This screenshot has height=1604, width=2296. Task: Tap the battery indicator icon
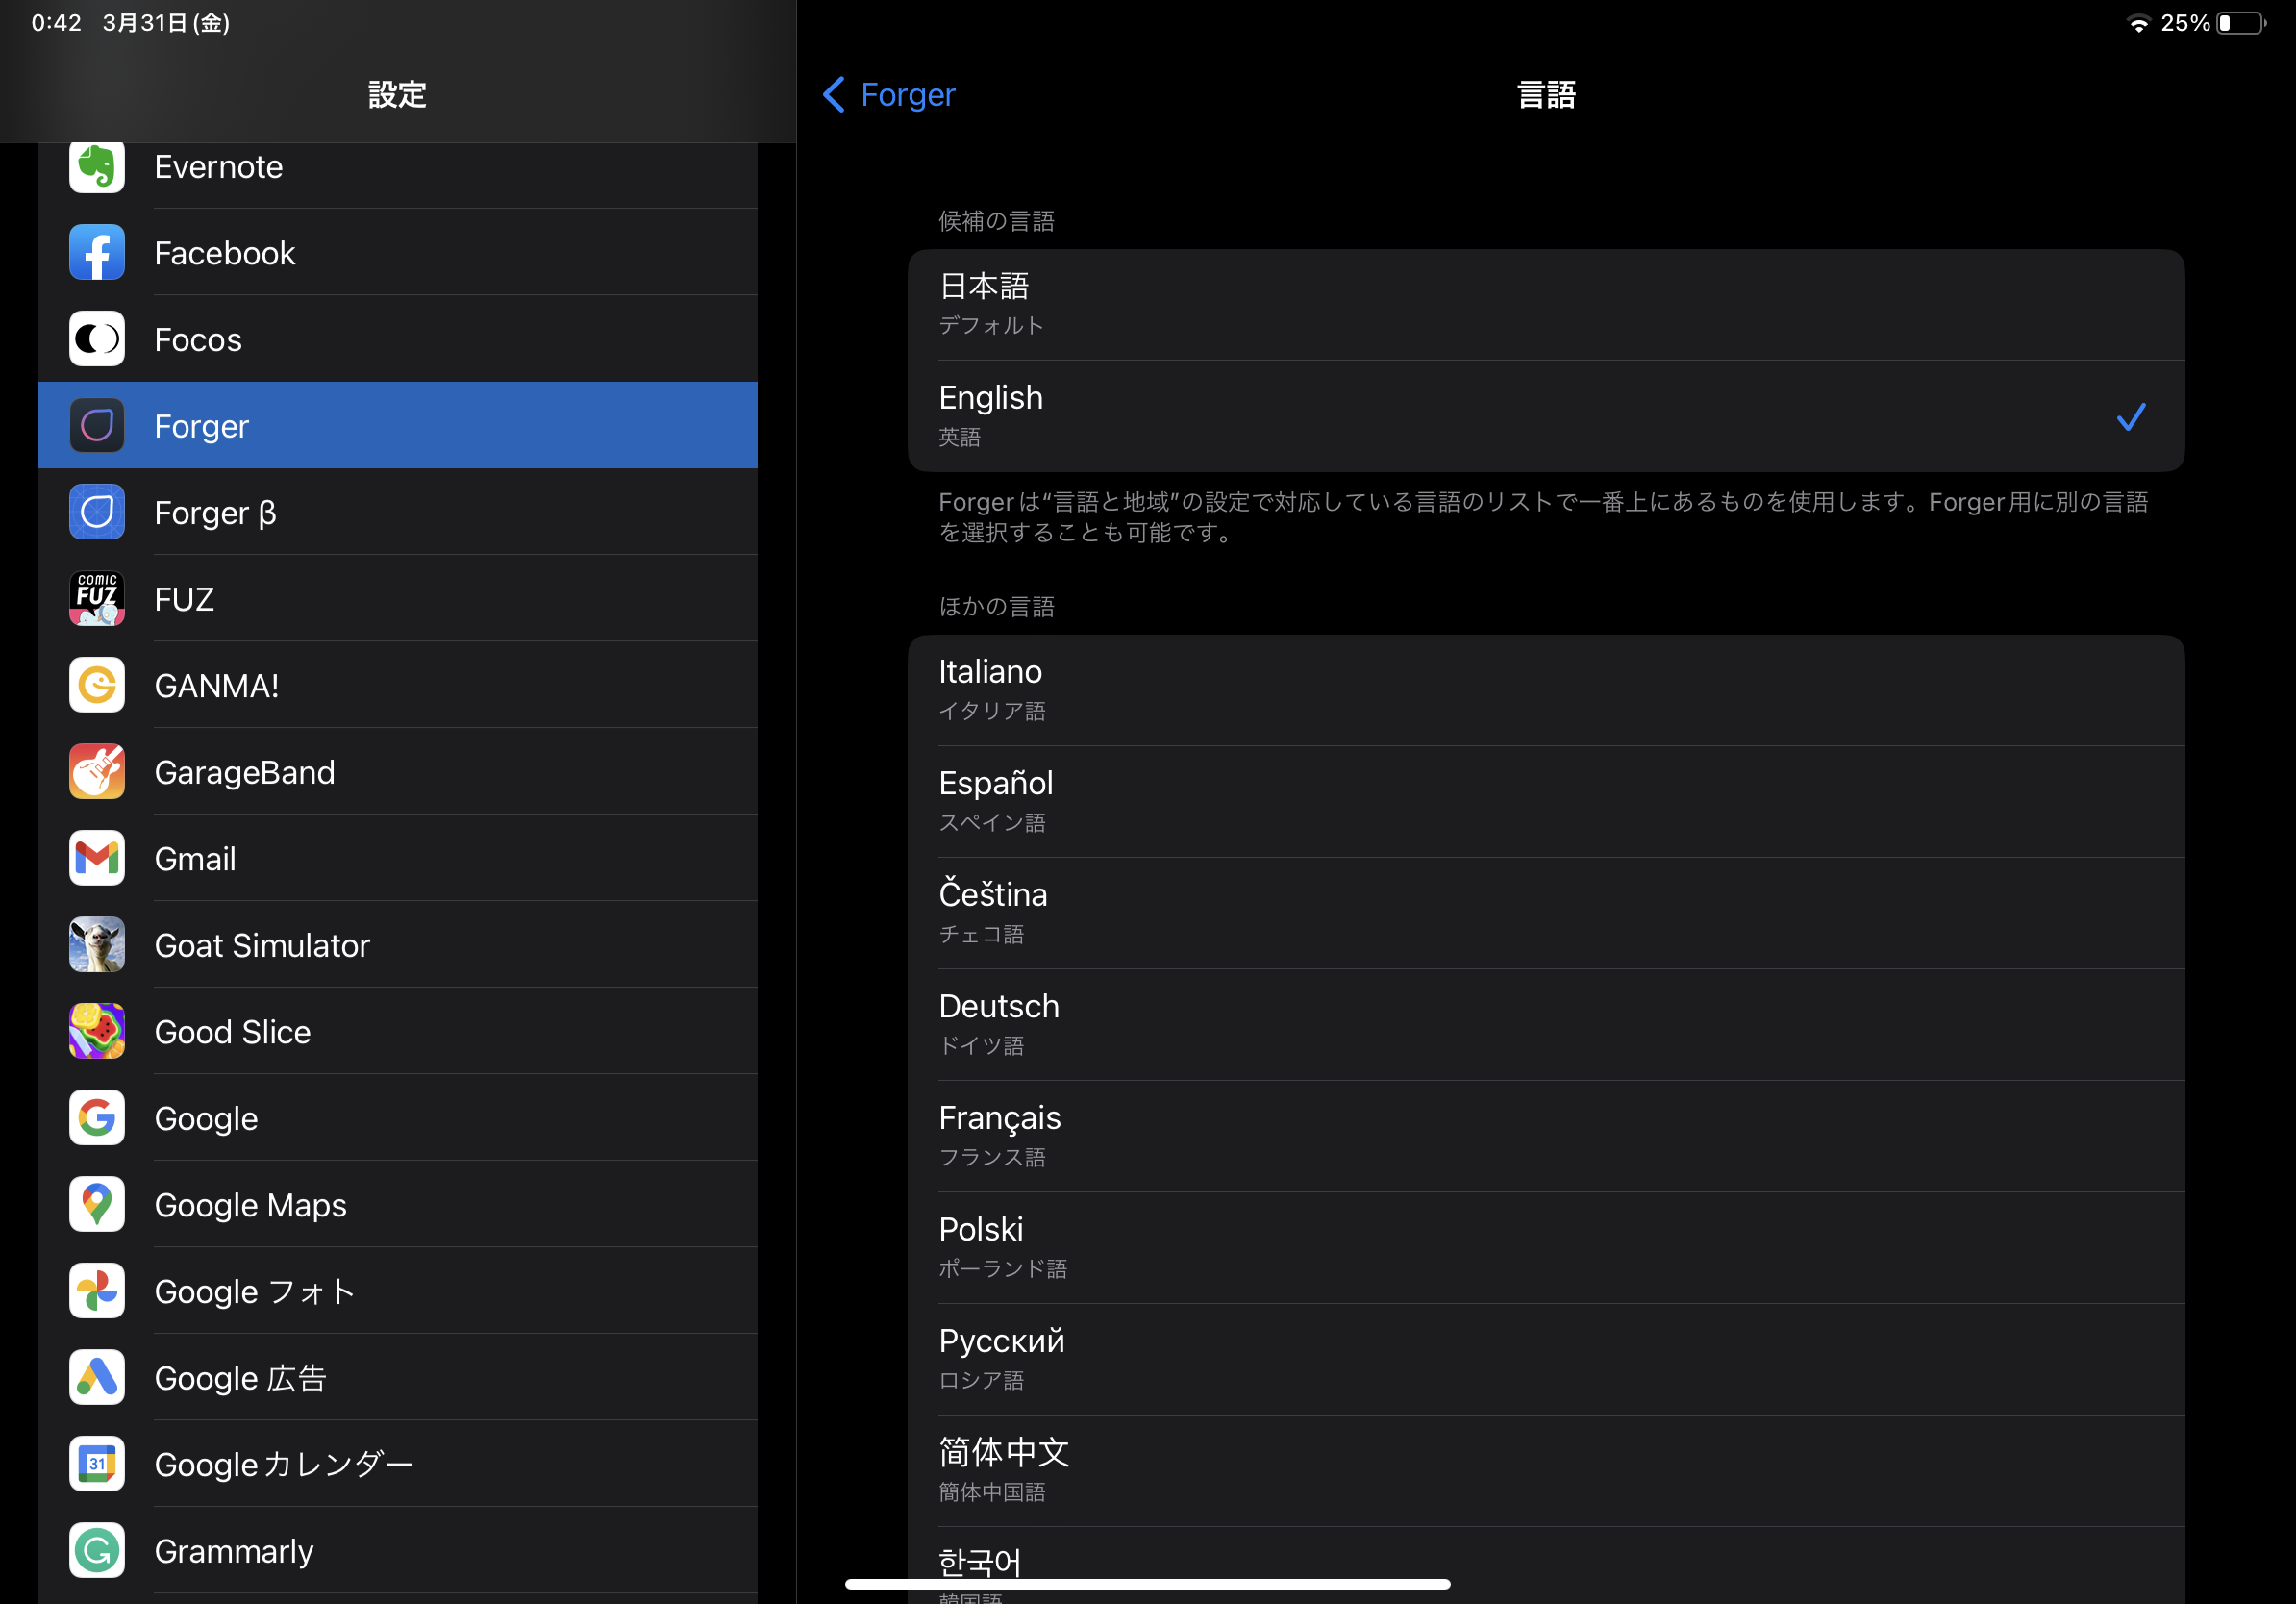pos(2242,23)
